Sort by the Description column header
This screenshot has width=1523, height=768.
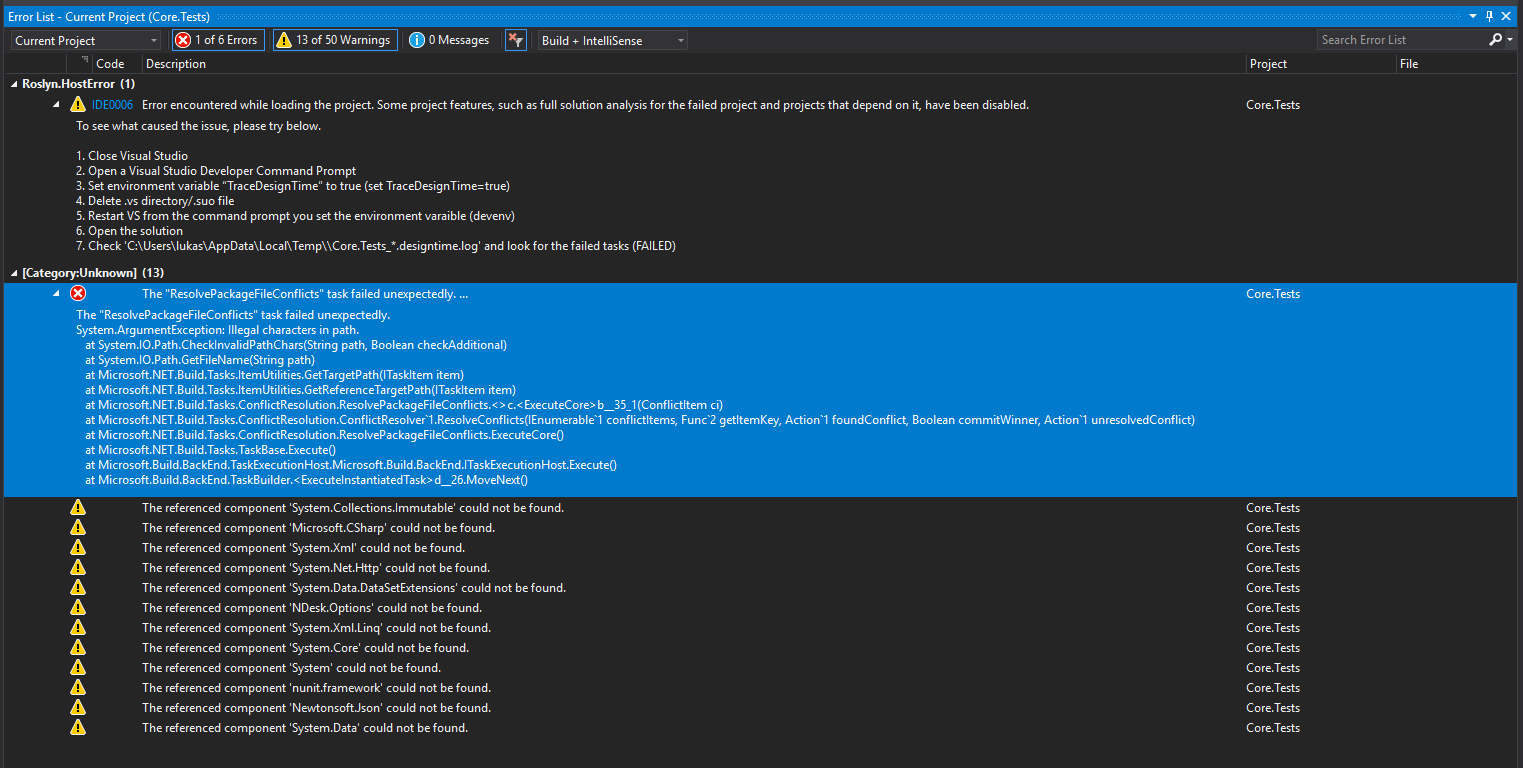coord(176,64)
